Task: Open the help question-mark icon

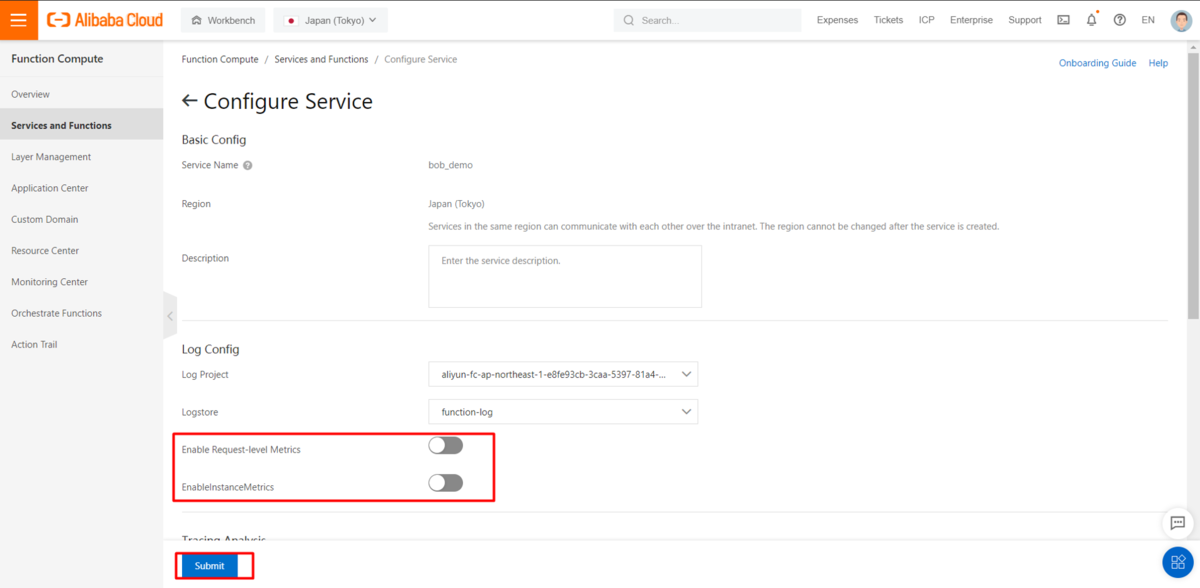Action: (x=1119, y=20)
